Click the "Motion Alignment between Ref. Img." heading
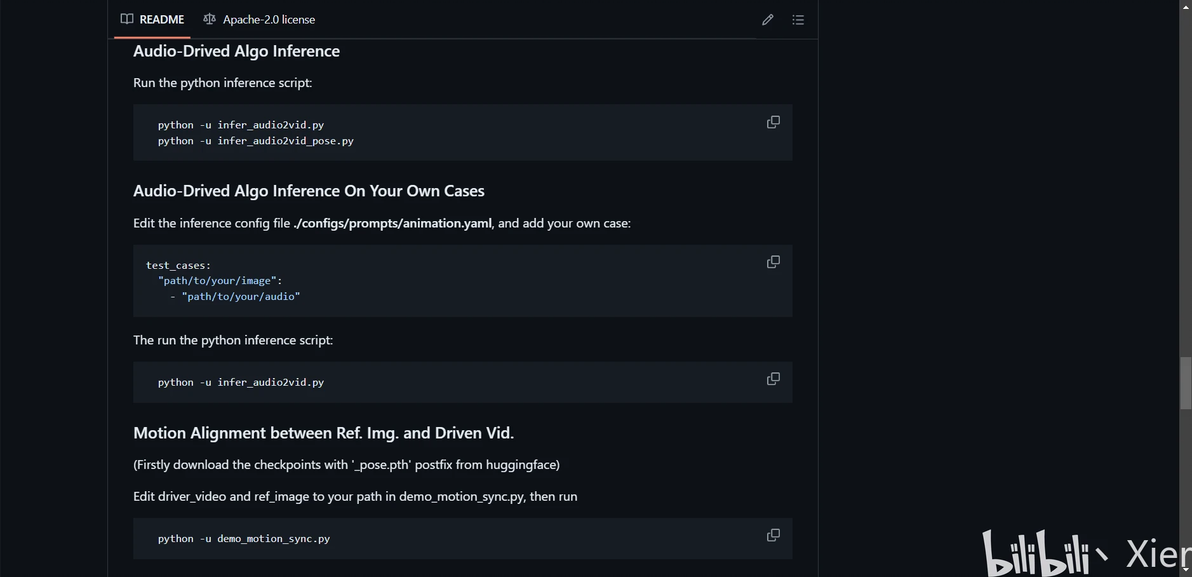The width and height of the screenshot is (1192, 577). click(323, 433)
